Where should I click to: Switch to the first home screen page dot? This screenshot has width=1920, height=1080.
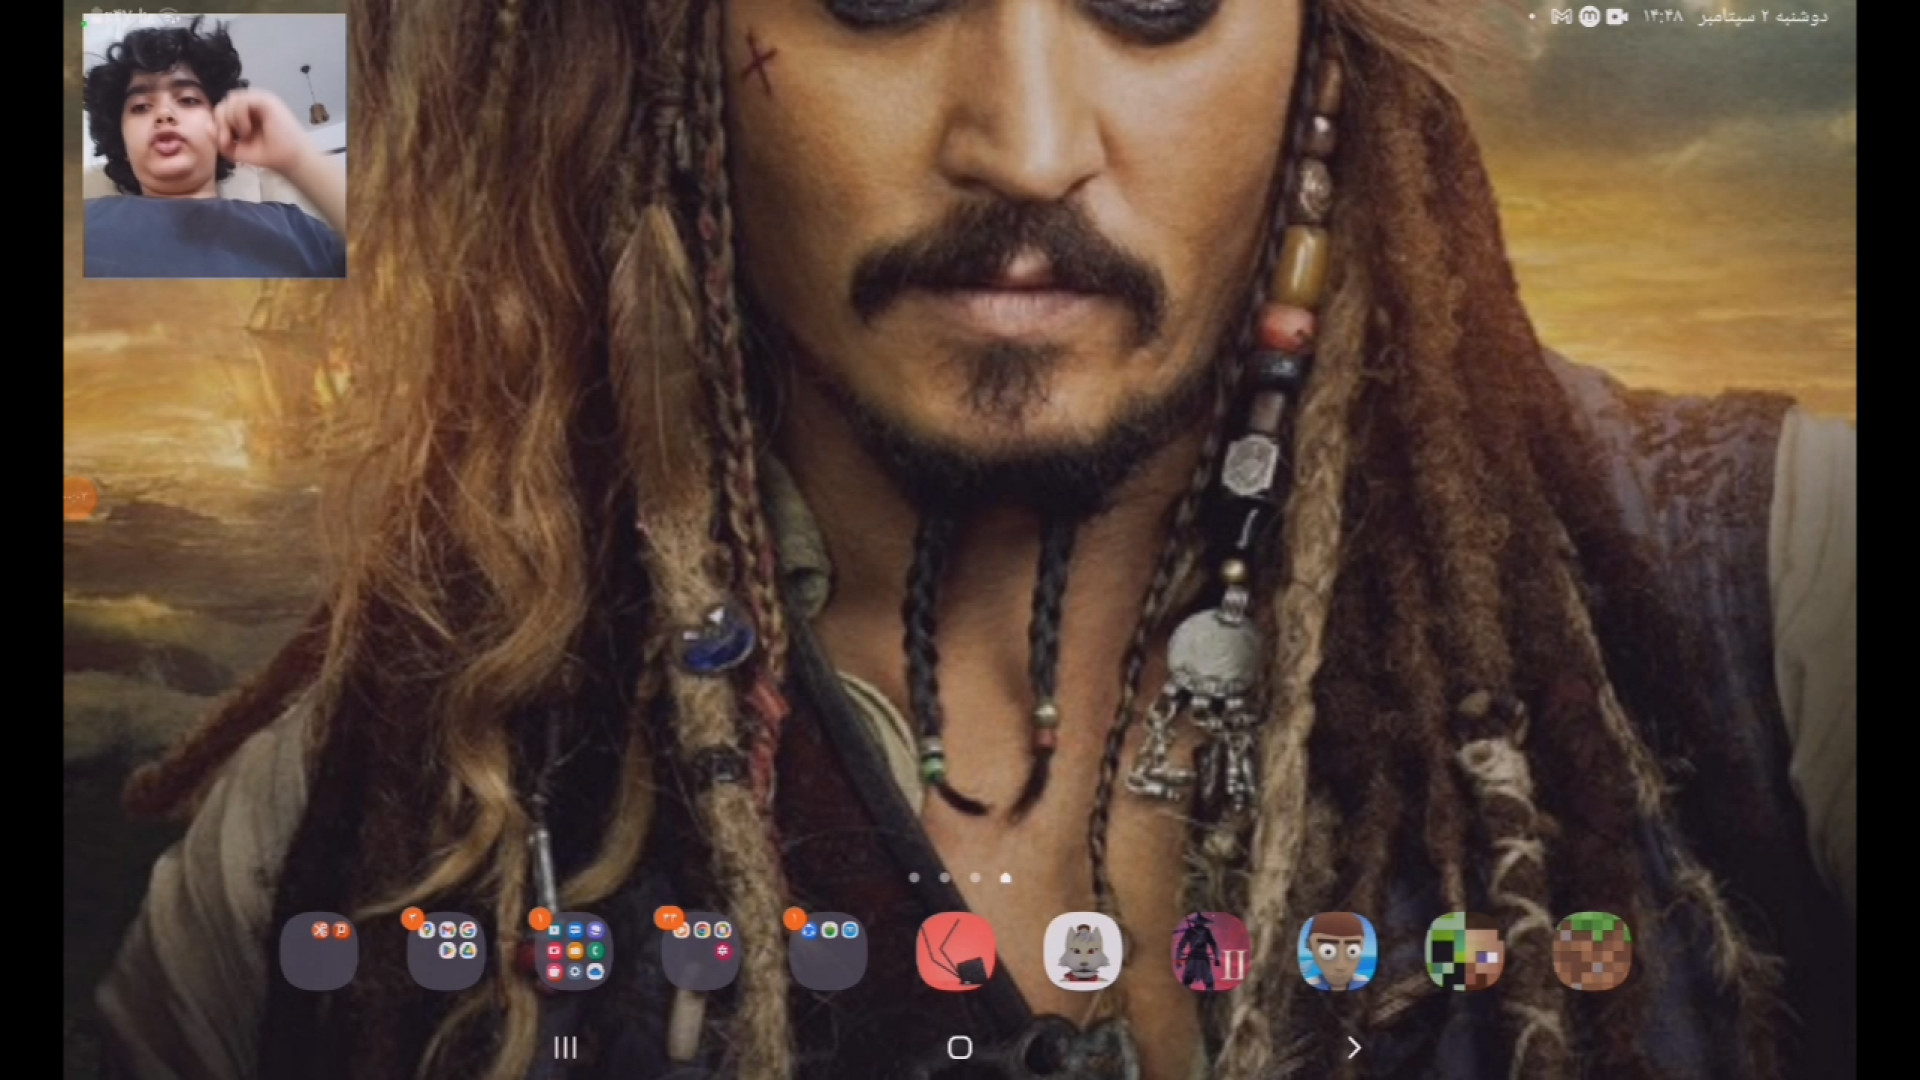point(914,878)
